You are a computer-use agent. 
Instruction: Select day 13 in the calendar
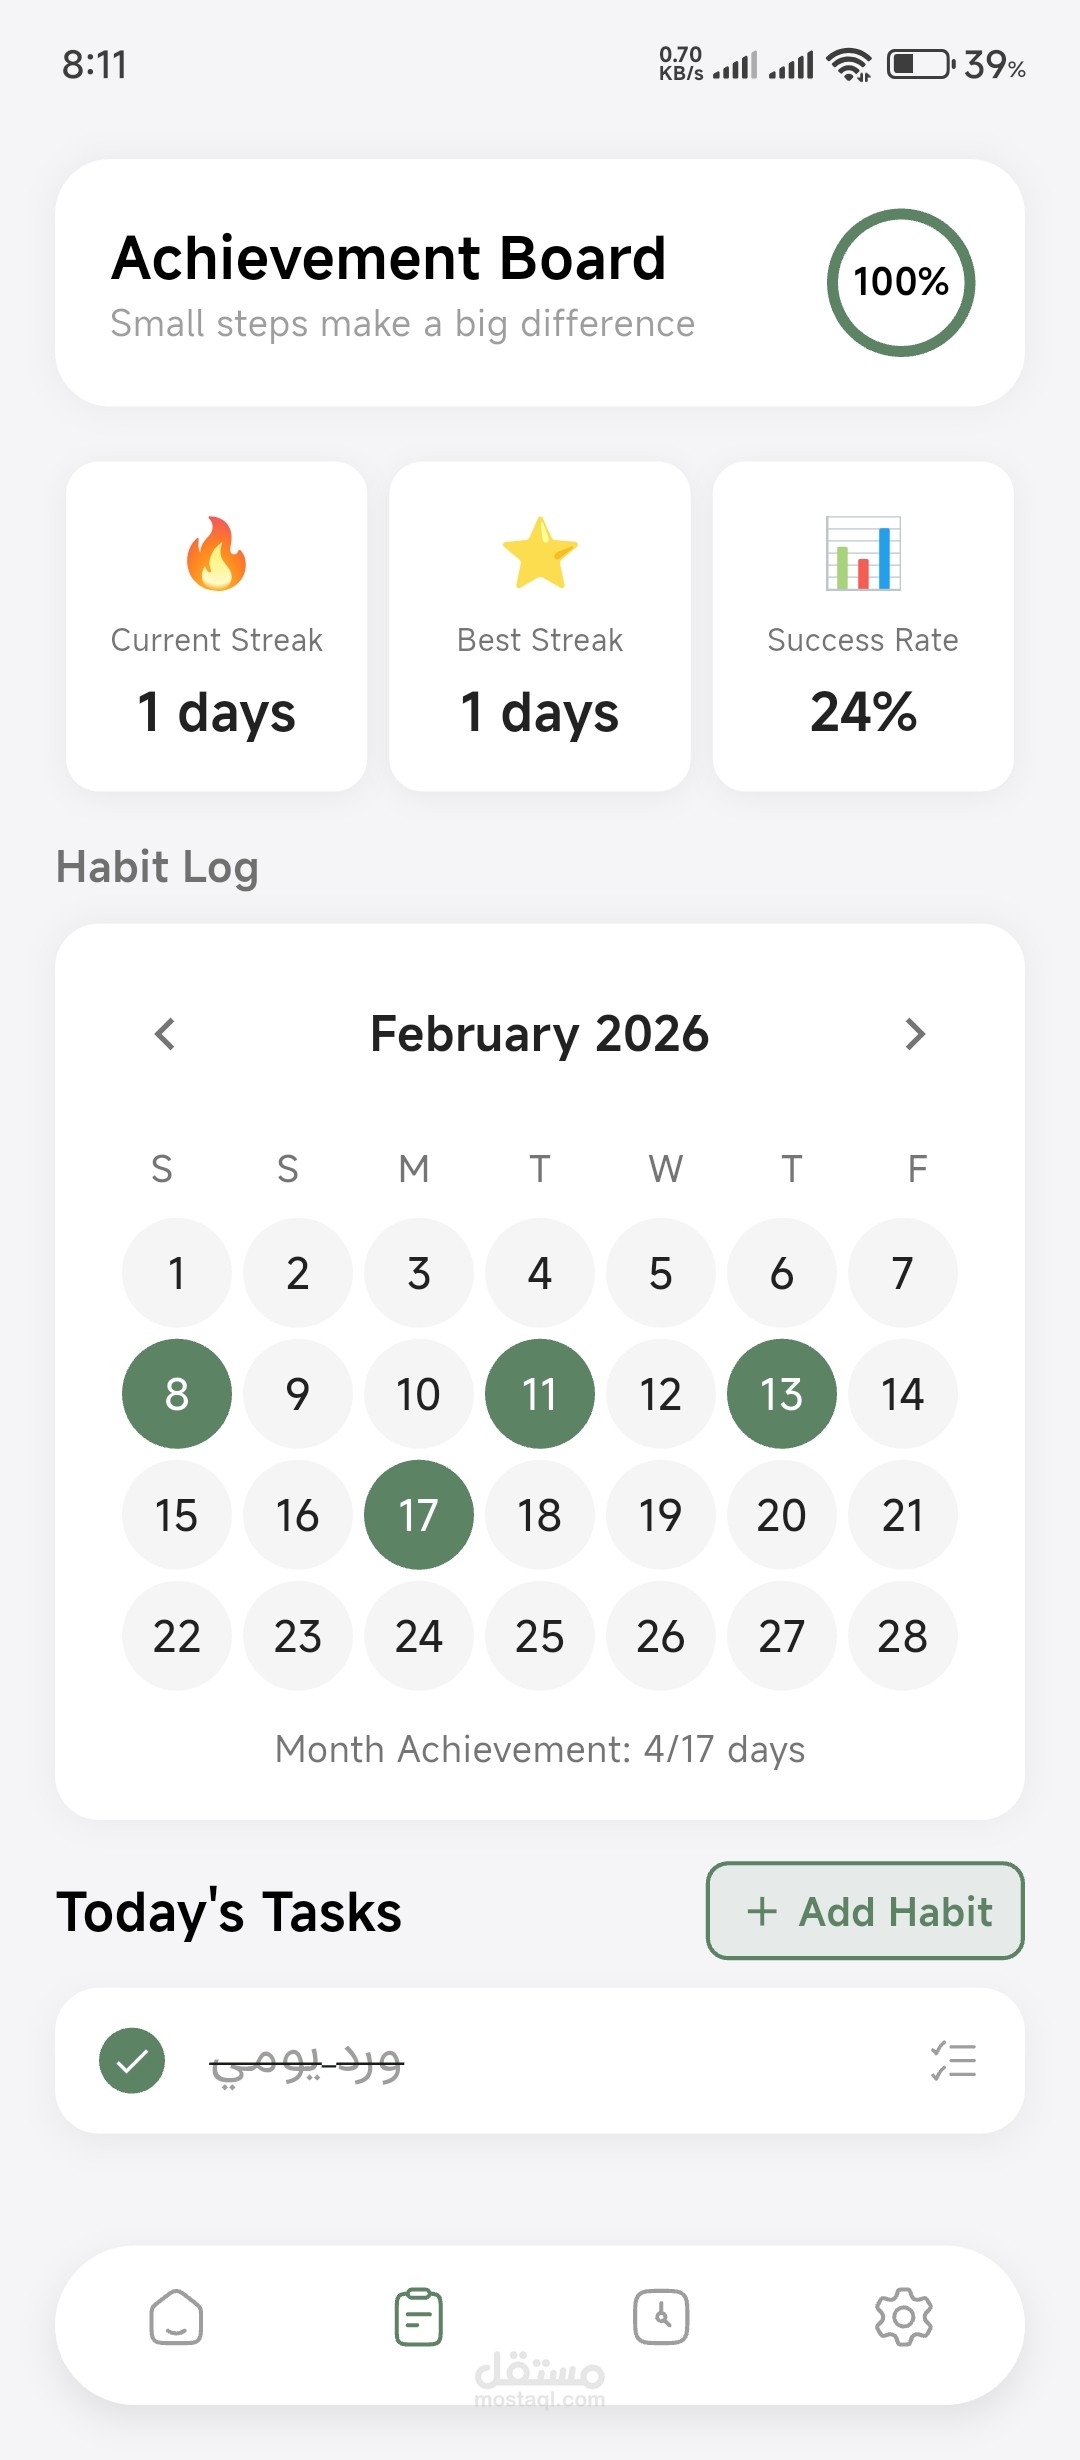coord(782,1394)
